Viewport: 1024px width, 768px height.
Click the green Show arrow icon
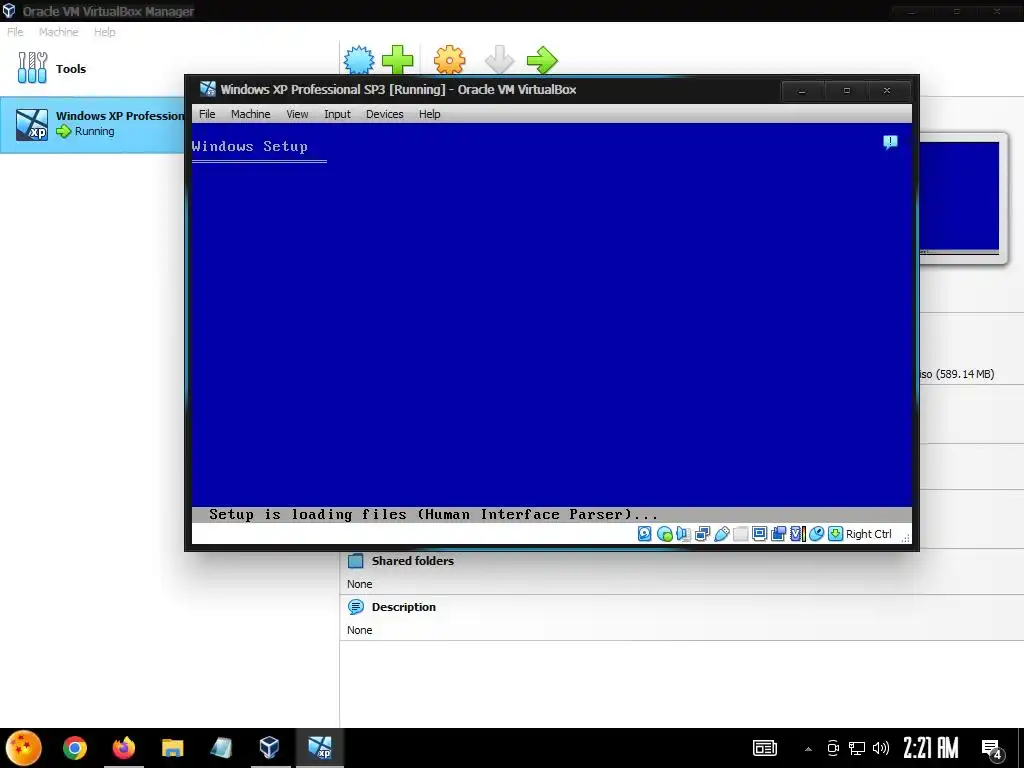pyautogui.click(x=542, y=60)
